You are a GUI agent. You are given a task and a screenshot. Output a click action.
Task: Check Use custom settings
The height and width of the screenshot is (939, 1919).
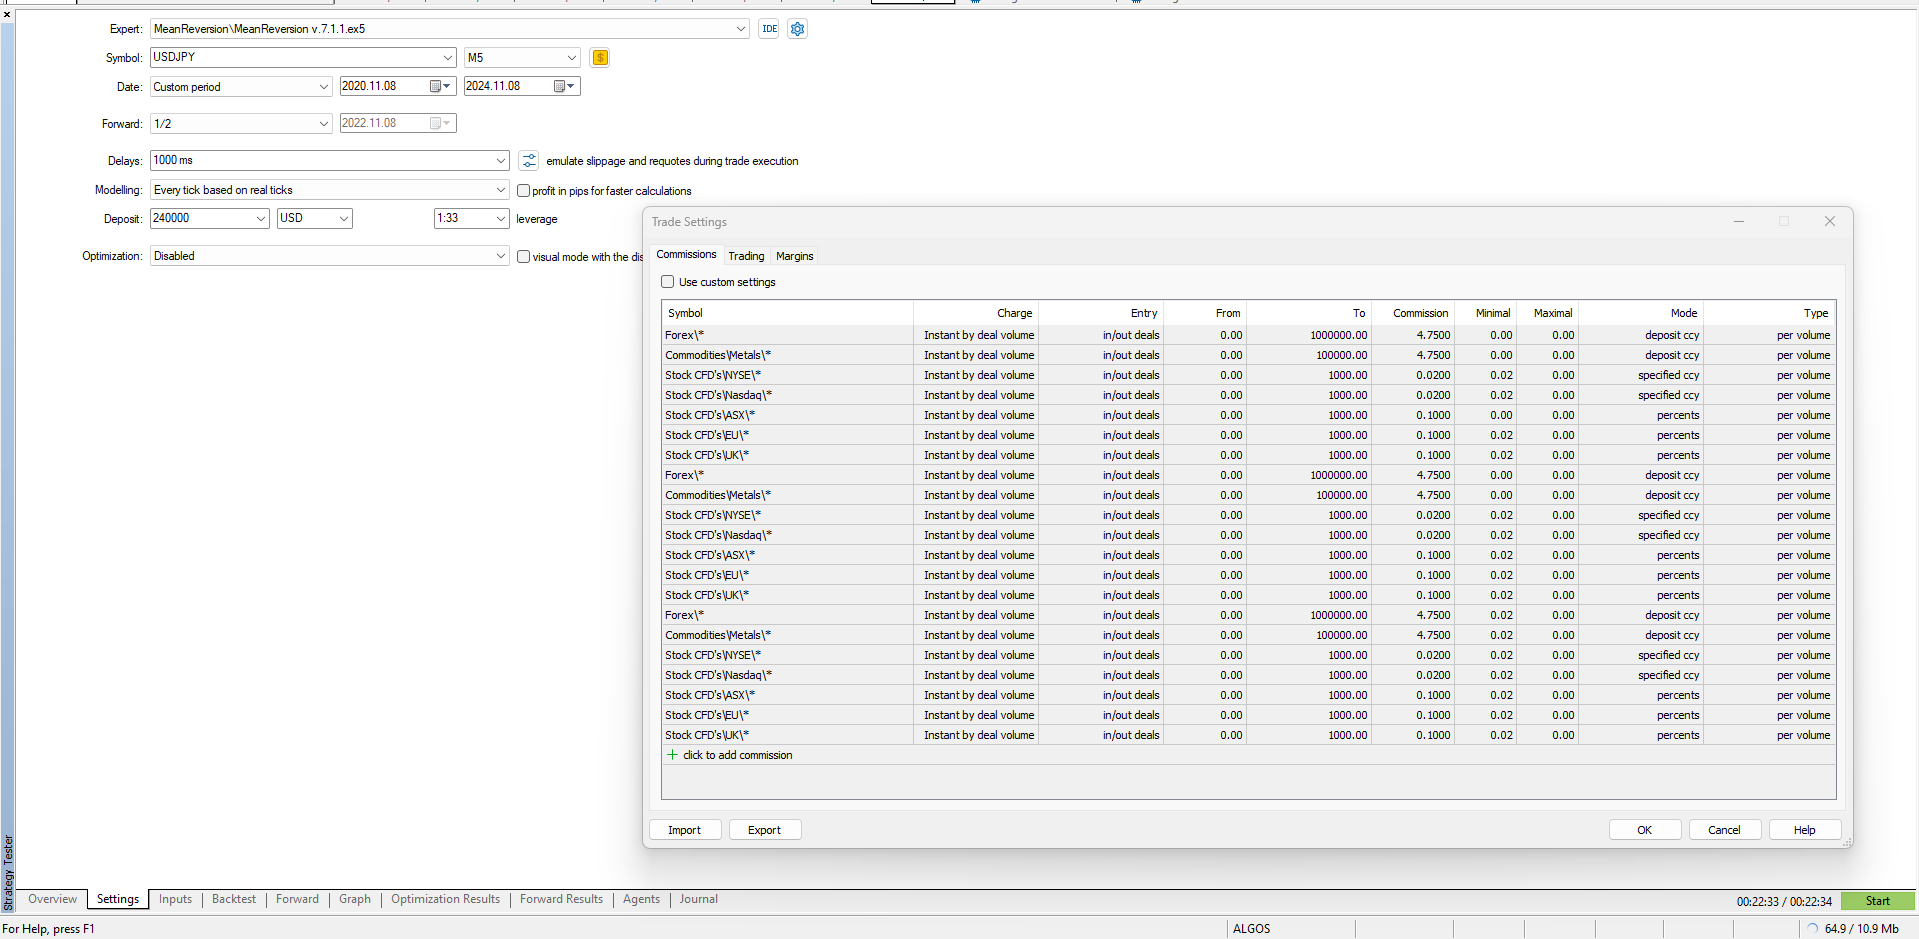pyautogui.click(x=668, y=282)
